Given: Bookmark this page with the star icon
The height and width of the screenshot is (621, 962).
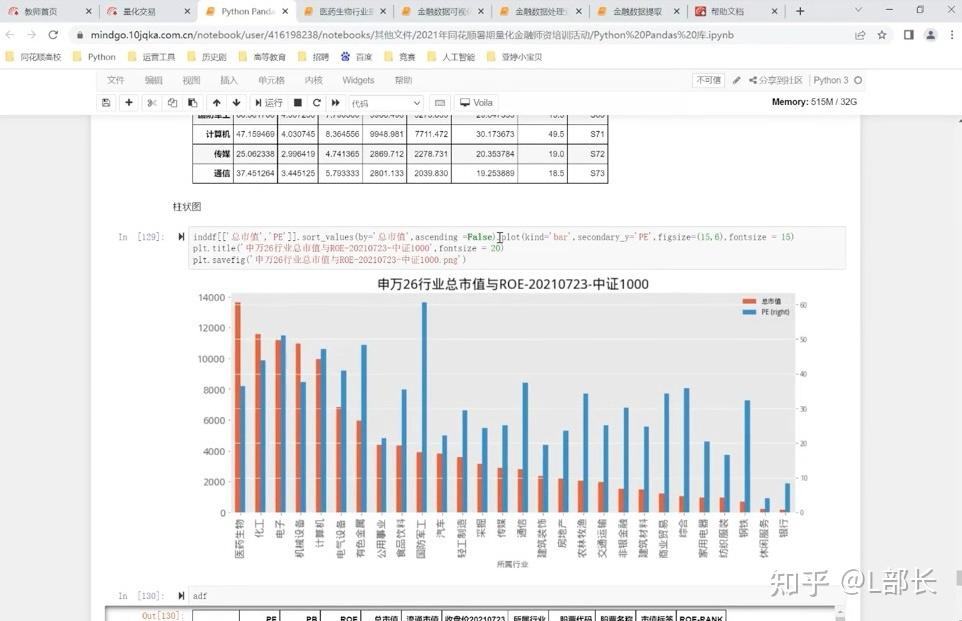Looking at the screenshot, I should pyautogui.click(x=882, y=35).
